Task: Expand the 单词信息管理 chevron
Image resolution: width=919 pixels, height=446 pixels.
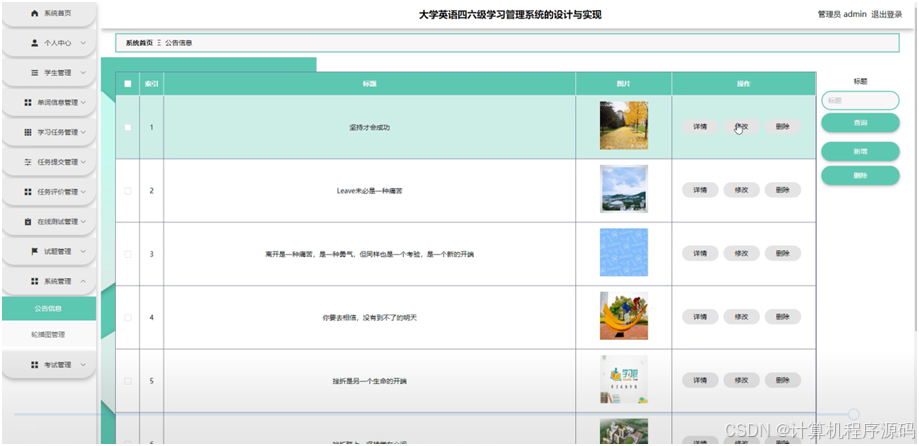Action: click(83, 103)
